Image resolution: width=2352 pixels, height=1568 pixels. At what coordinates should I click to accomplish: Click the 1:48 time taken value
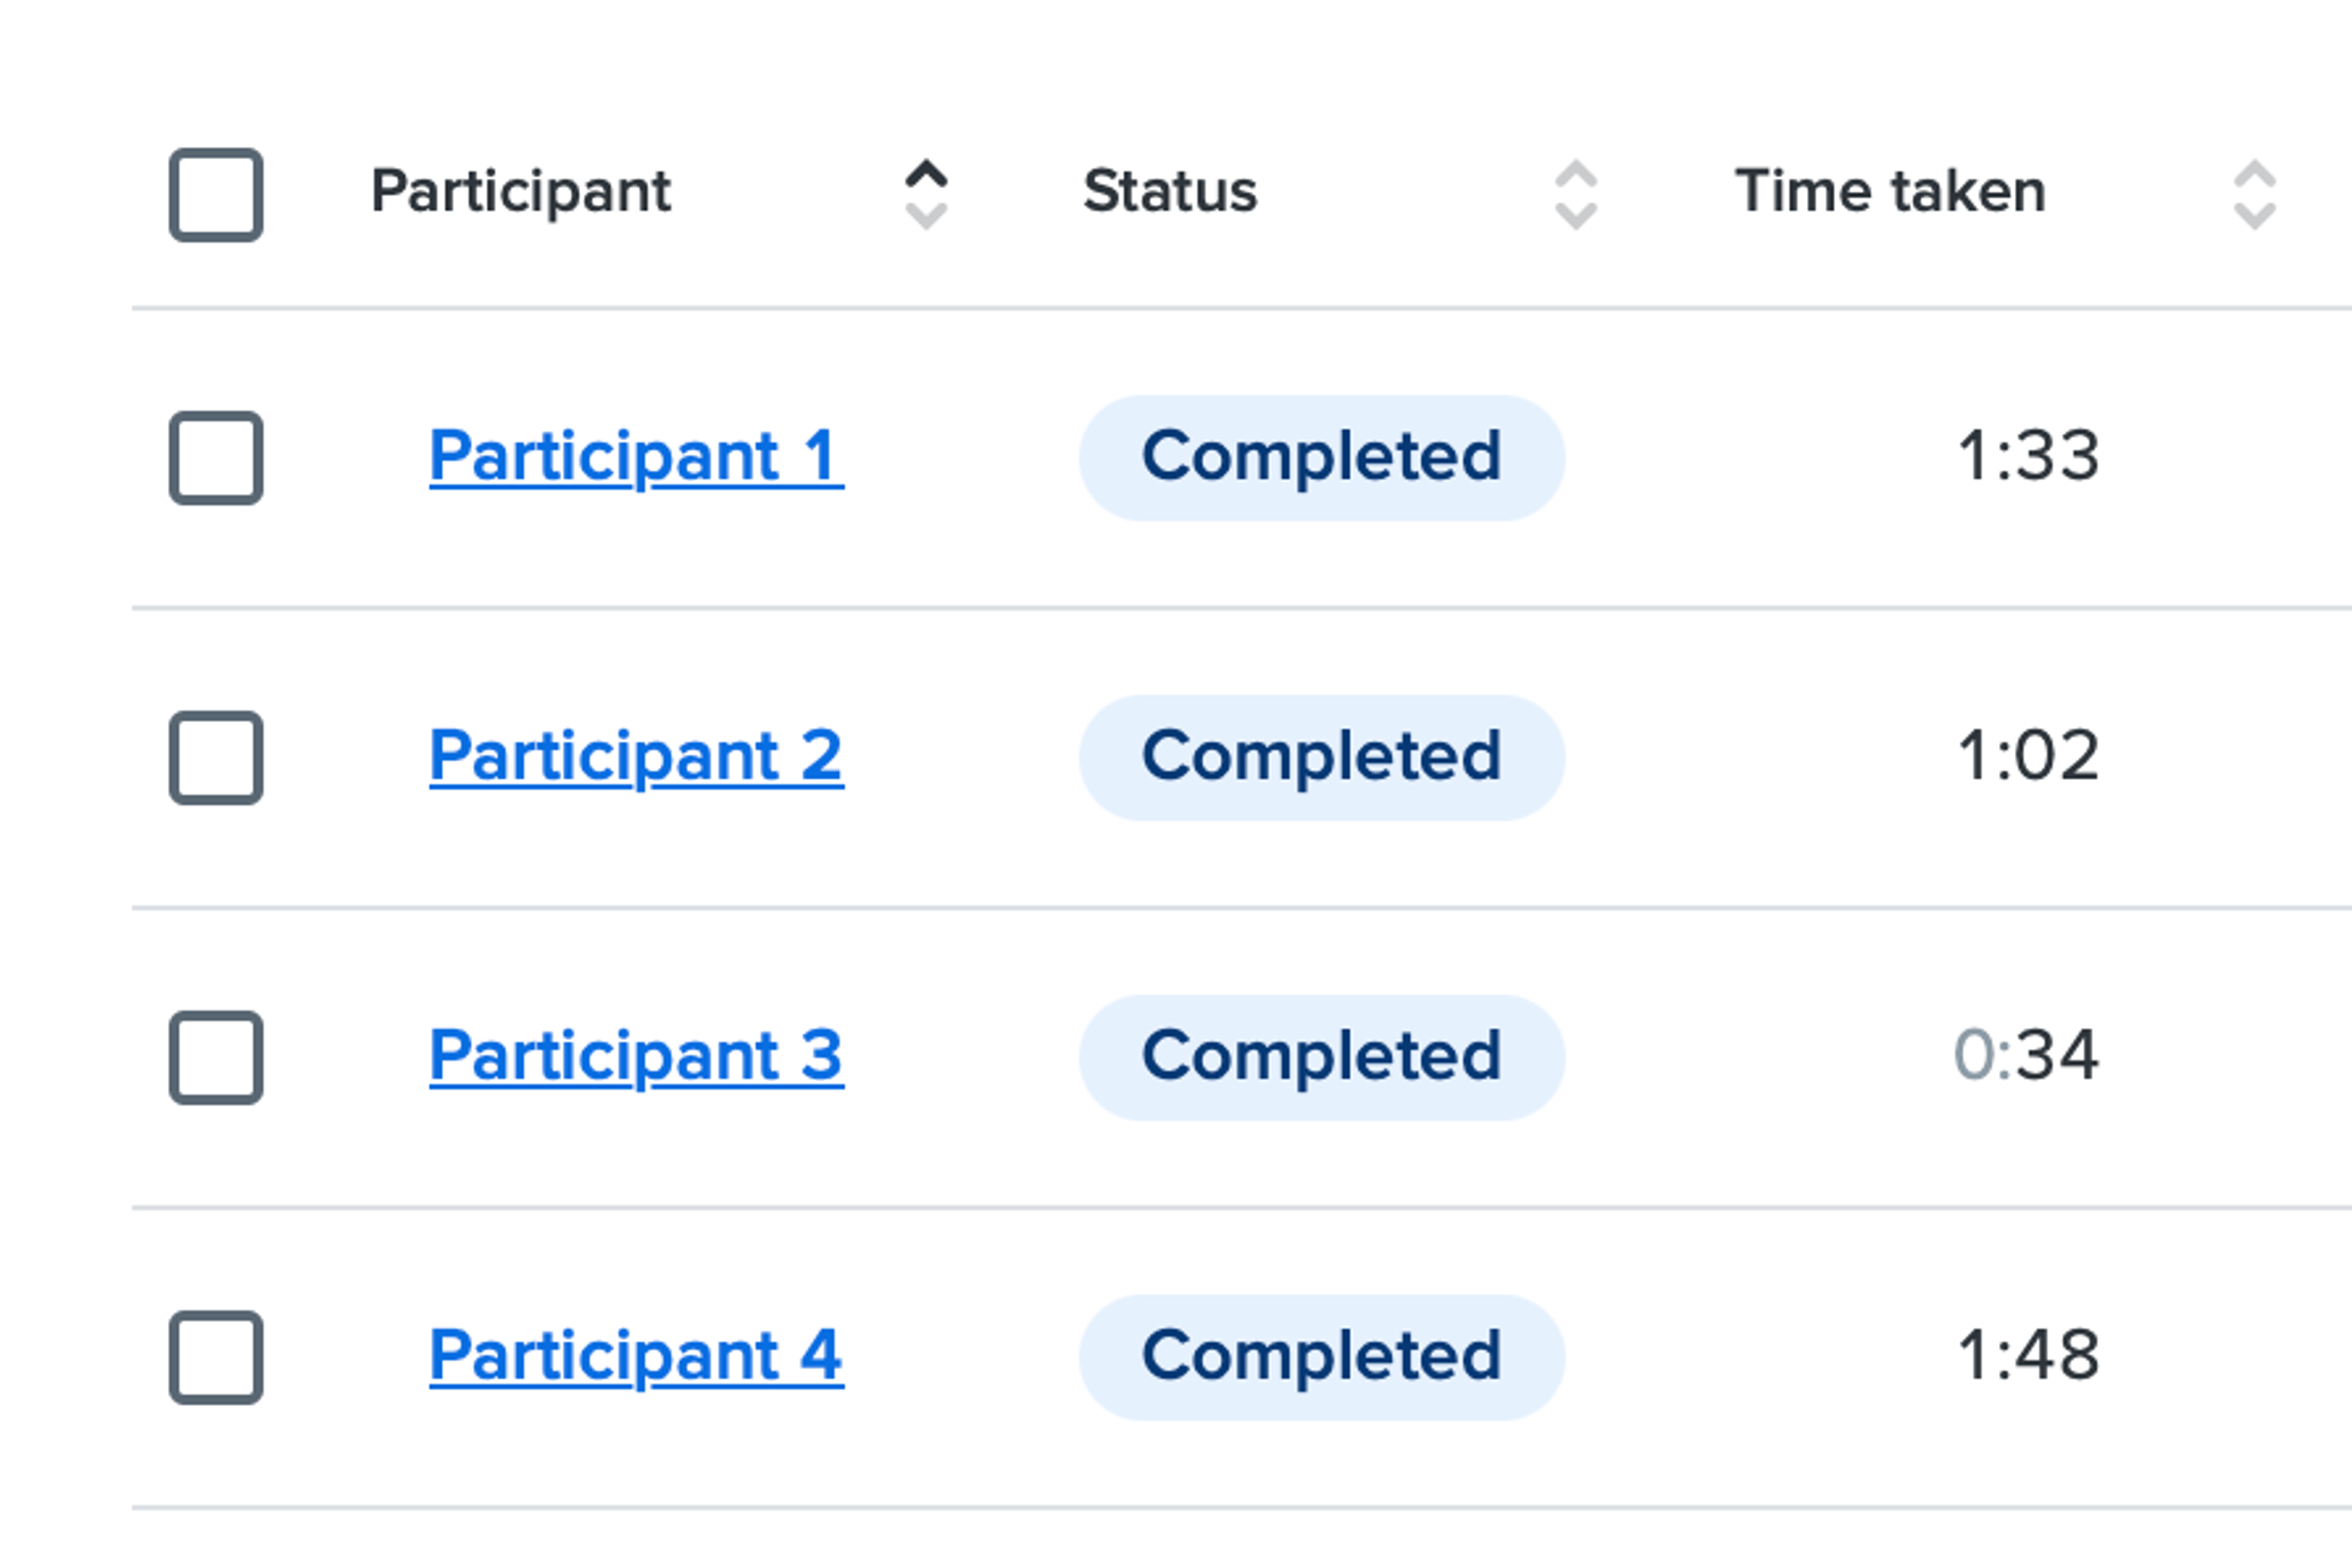pyautogui.click(x=2028, y=1355)
